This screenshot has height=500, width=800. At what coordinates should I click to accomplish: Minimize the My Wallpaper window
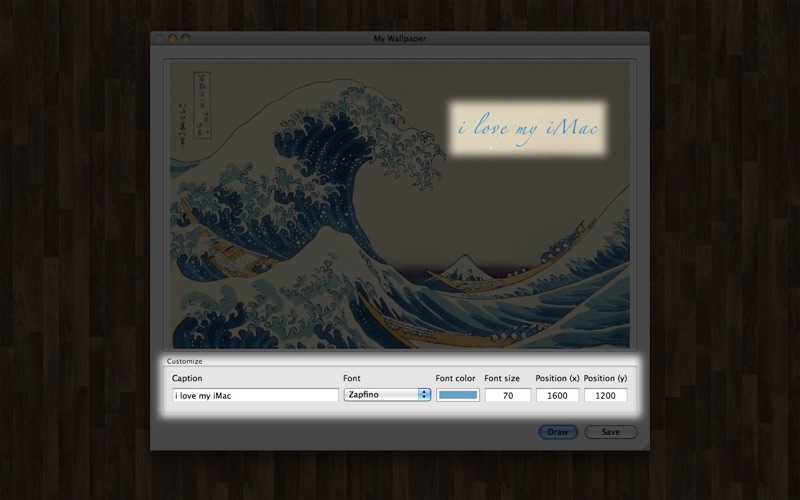(172, 38)
